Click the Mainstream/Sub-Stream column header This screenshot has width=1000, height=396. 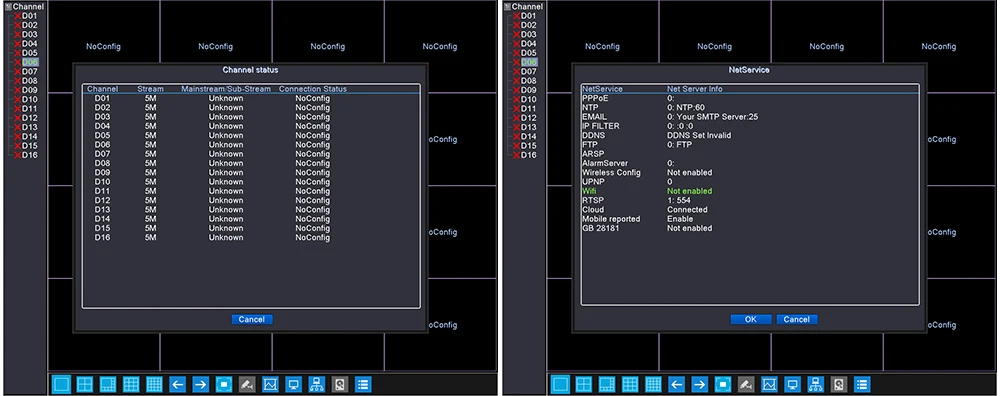226,89
